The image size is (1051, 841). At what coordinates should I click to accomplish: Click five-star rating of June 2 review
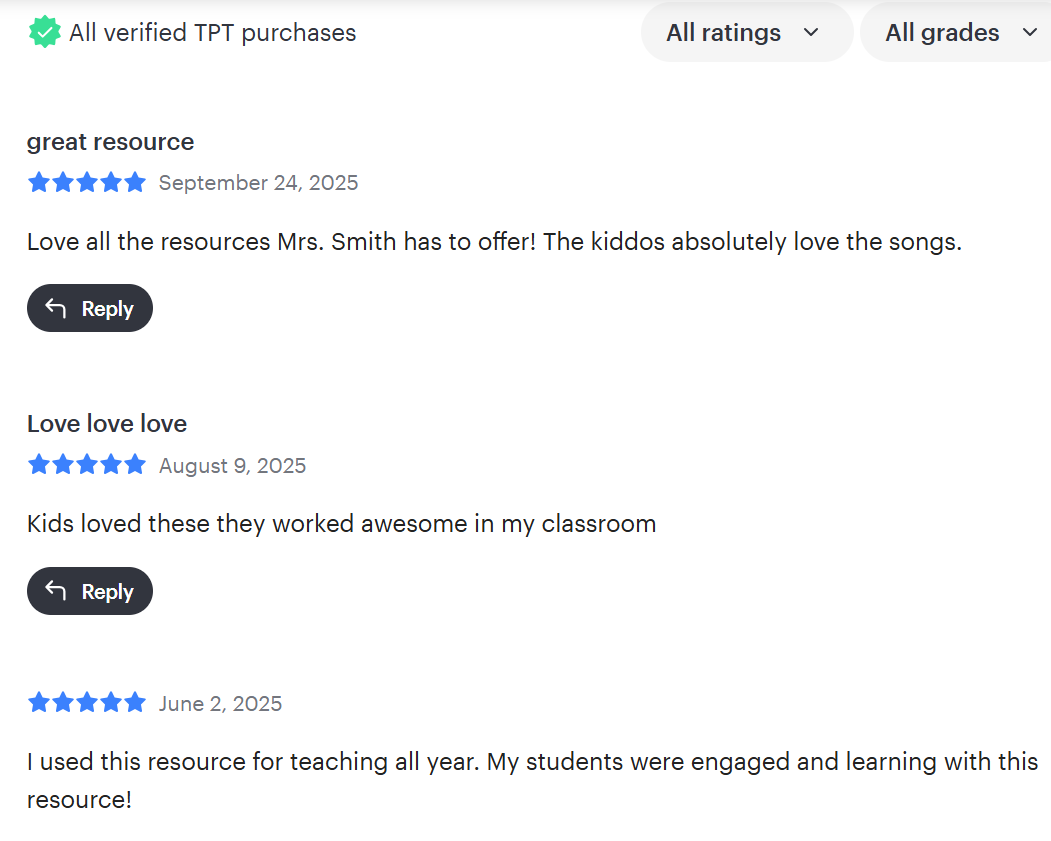(86, 703)
